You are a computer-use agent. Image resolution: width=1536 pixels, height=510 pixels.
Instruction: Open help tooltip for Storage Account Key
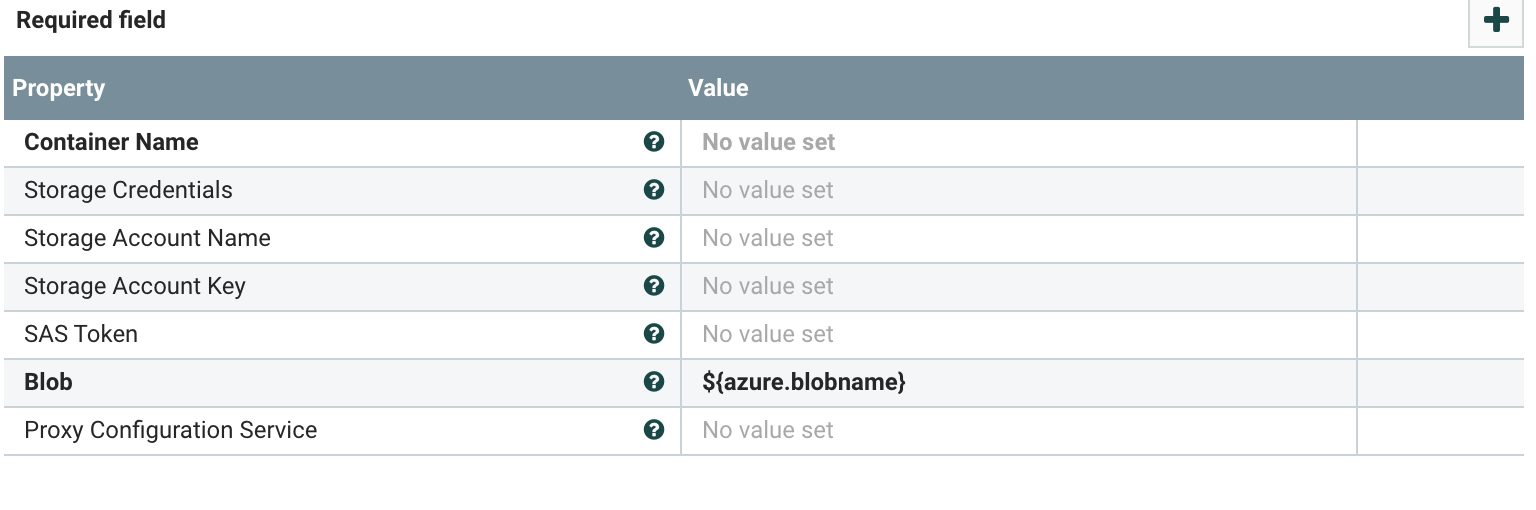[654, 286]
